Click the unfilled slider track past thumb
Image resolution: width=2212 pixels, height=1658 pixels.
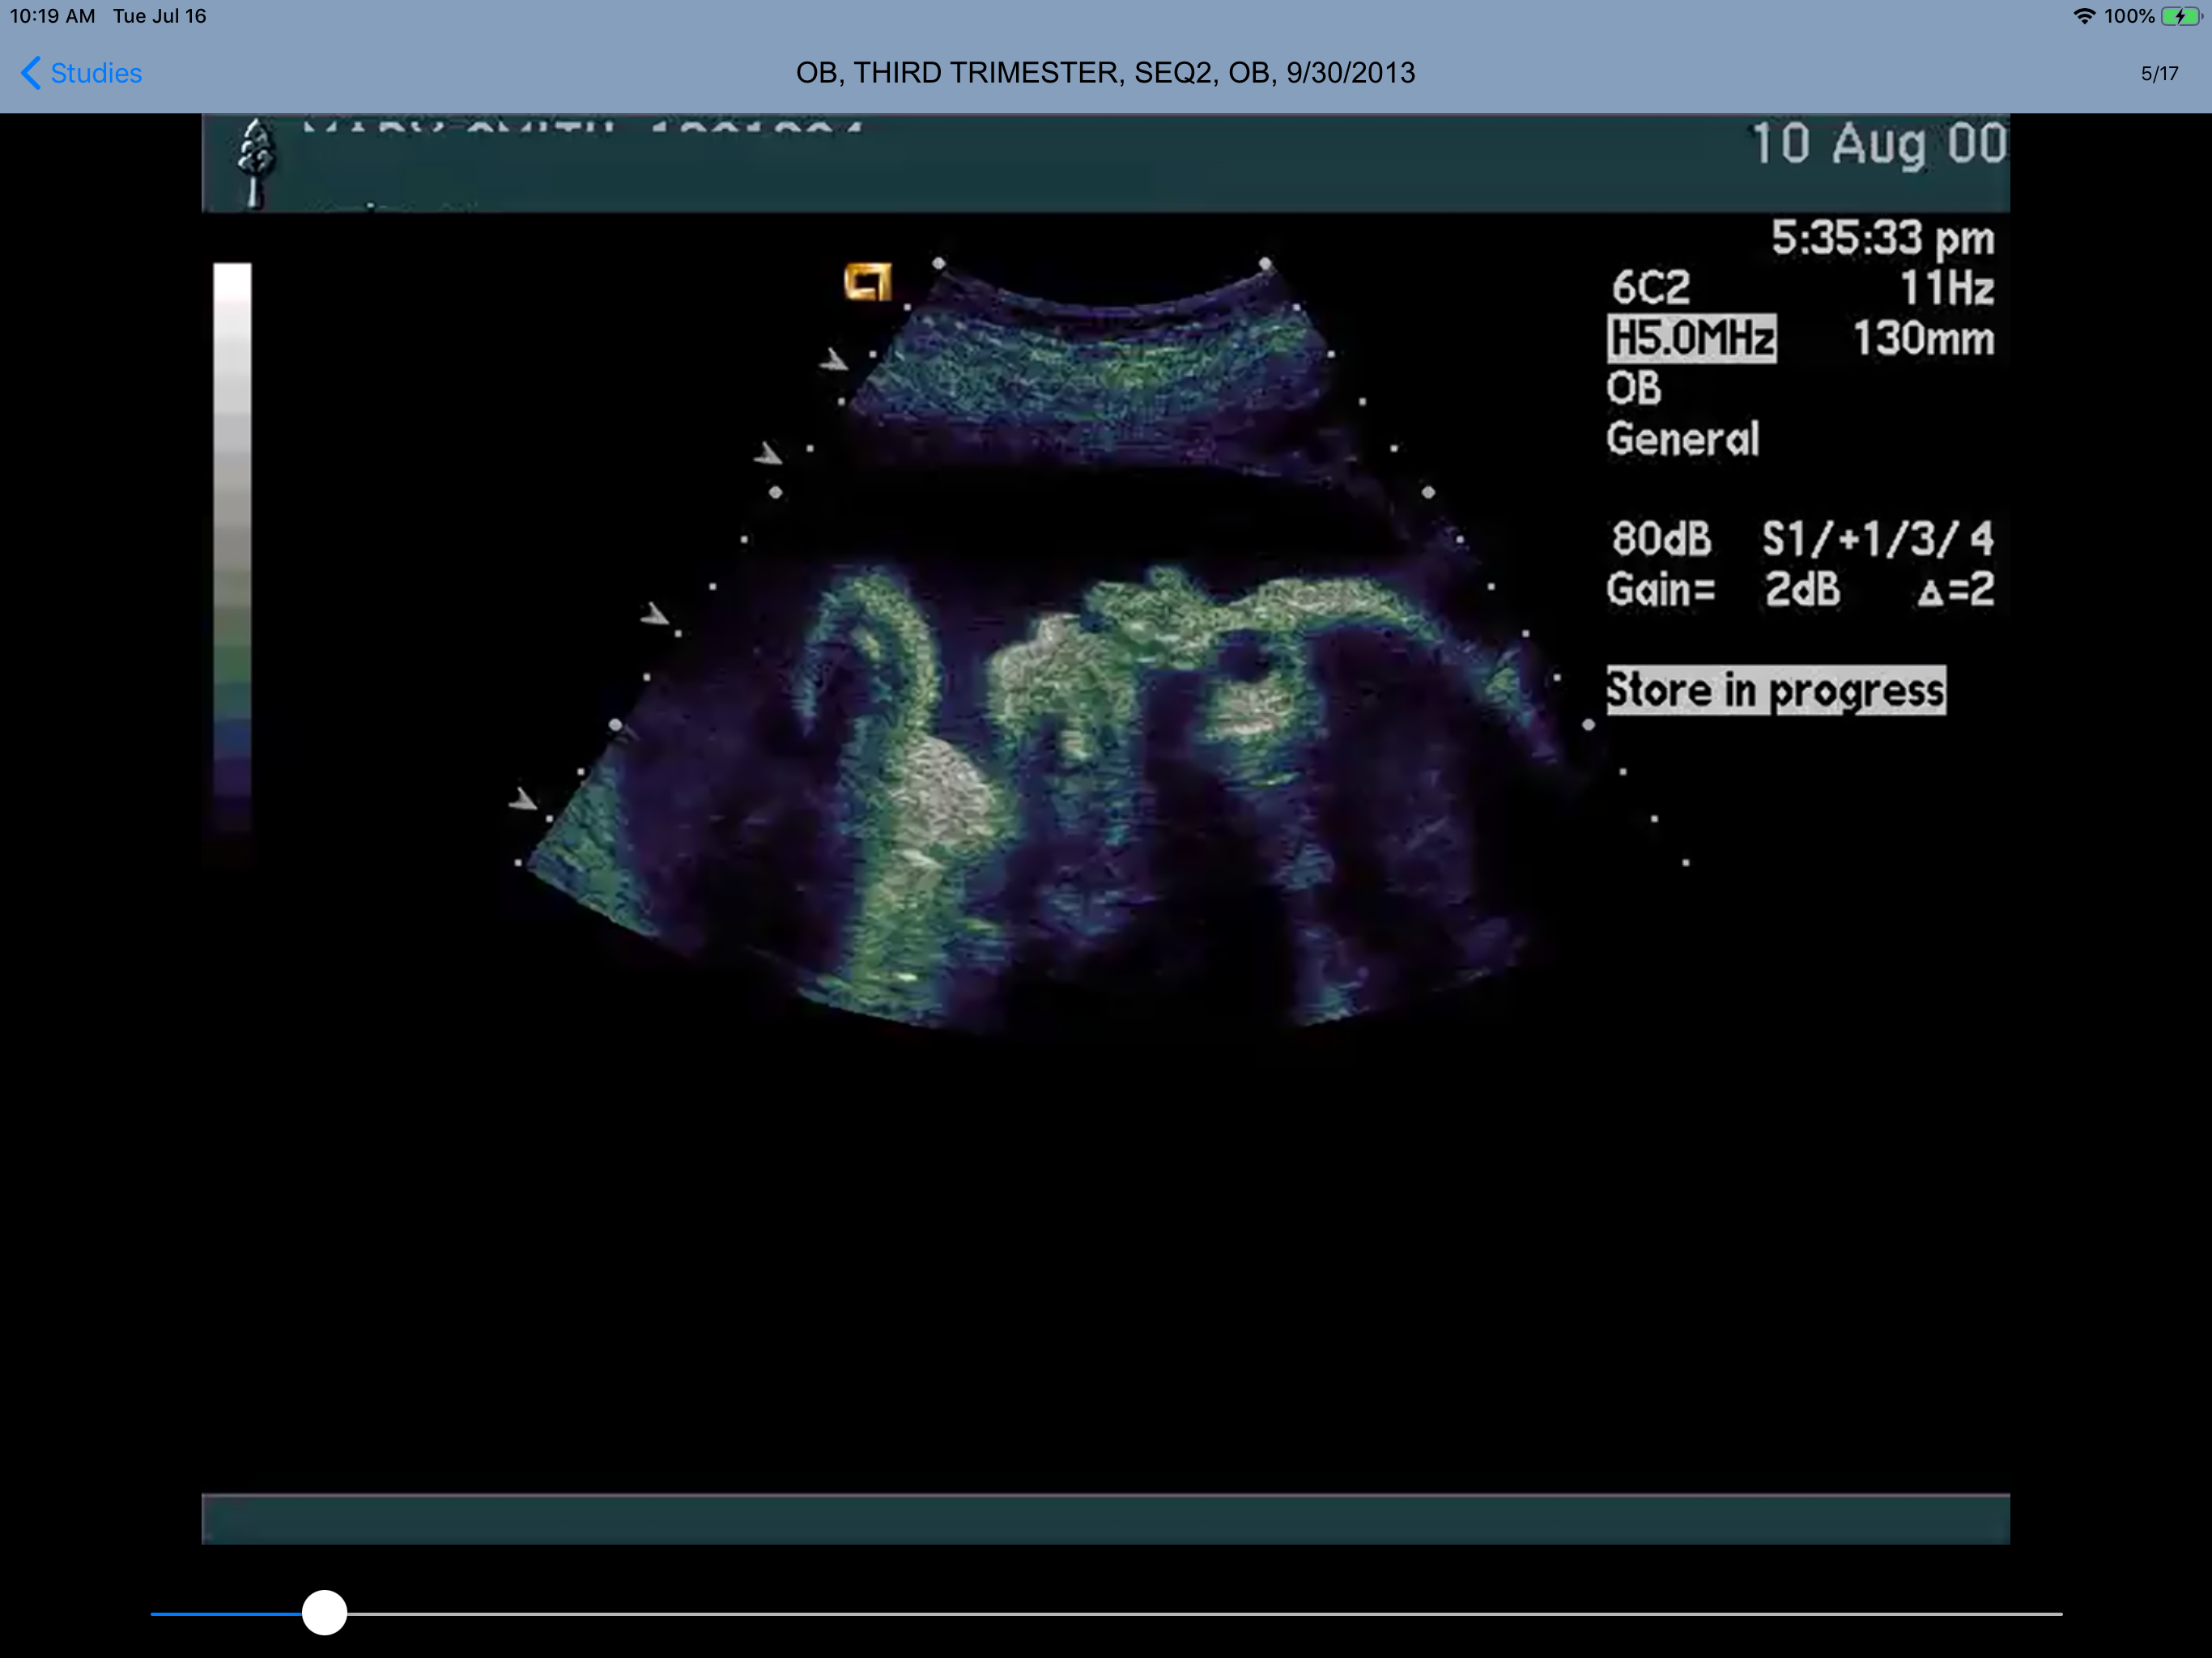[1200, 1613]
